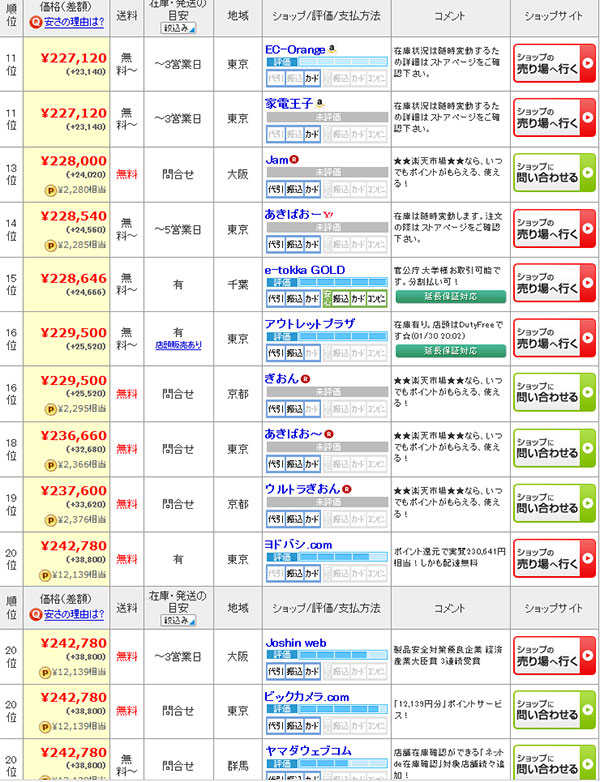Screen dimensions: 600x782
Task: Click the P point icon next to ¥2,366相当
Action: click(50, 465)
